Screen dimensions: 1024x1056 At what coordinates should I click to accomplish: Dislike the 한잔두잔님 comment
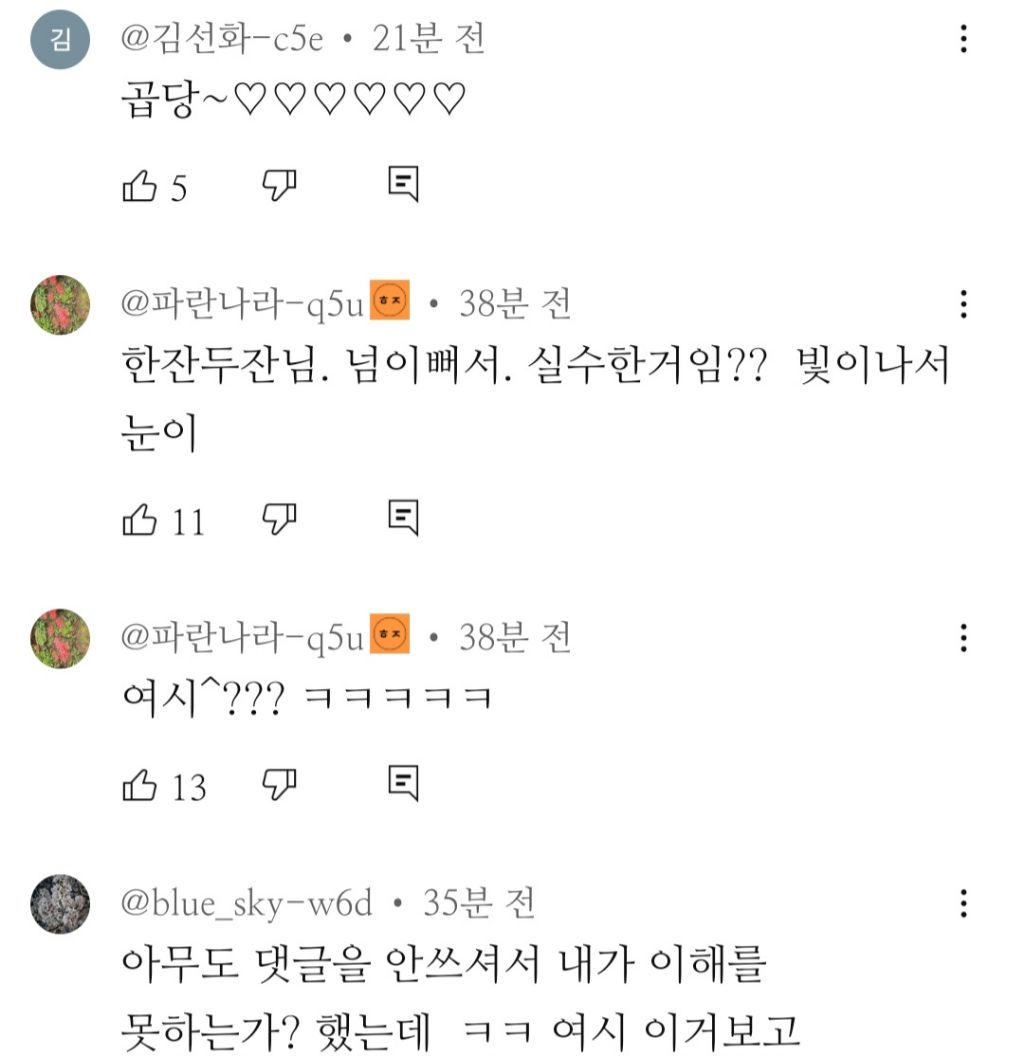tap(281, 518)
